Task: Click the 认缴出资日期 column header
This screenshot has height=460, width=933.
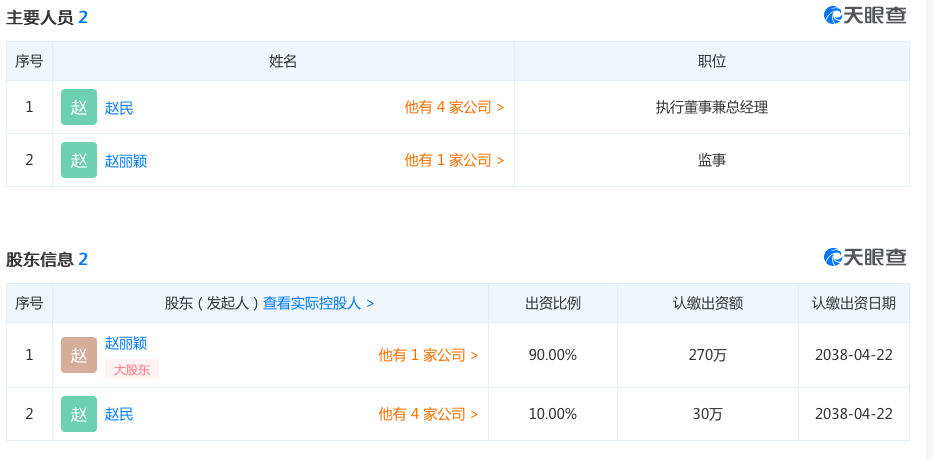Action: tap(853, 303)
